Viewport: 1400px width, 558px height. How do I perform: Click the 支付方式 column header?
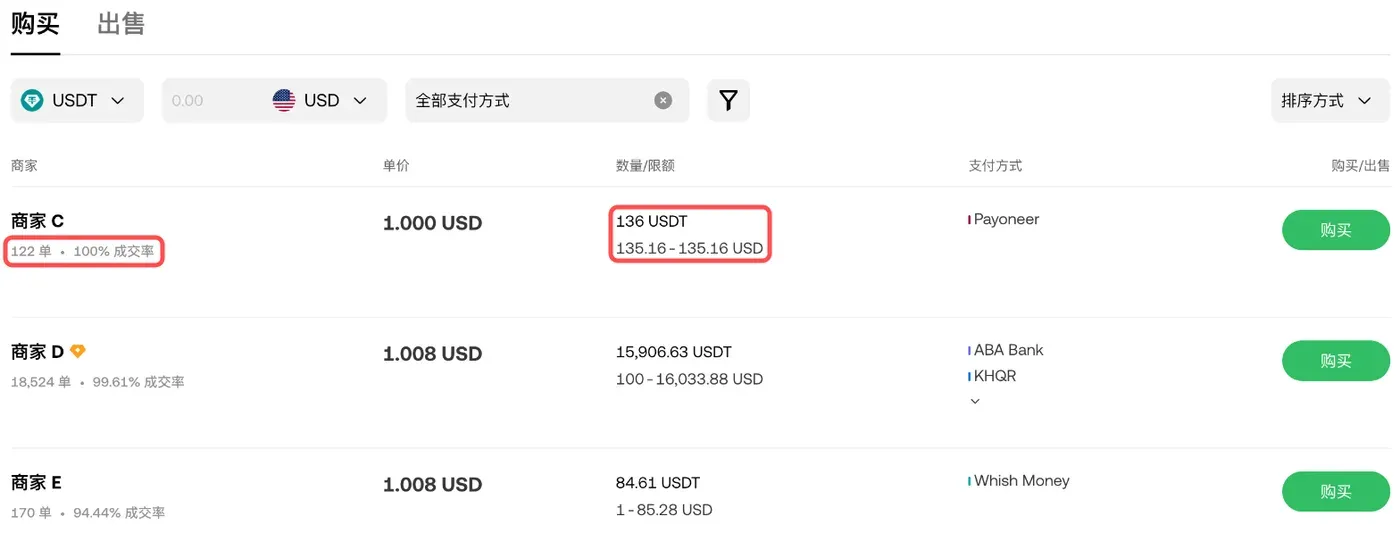[995, 166]
